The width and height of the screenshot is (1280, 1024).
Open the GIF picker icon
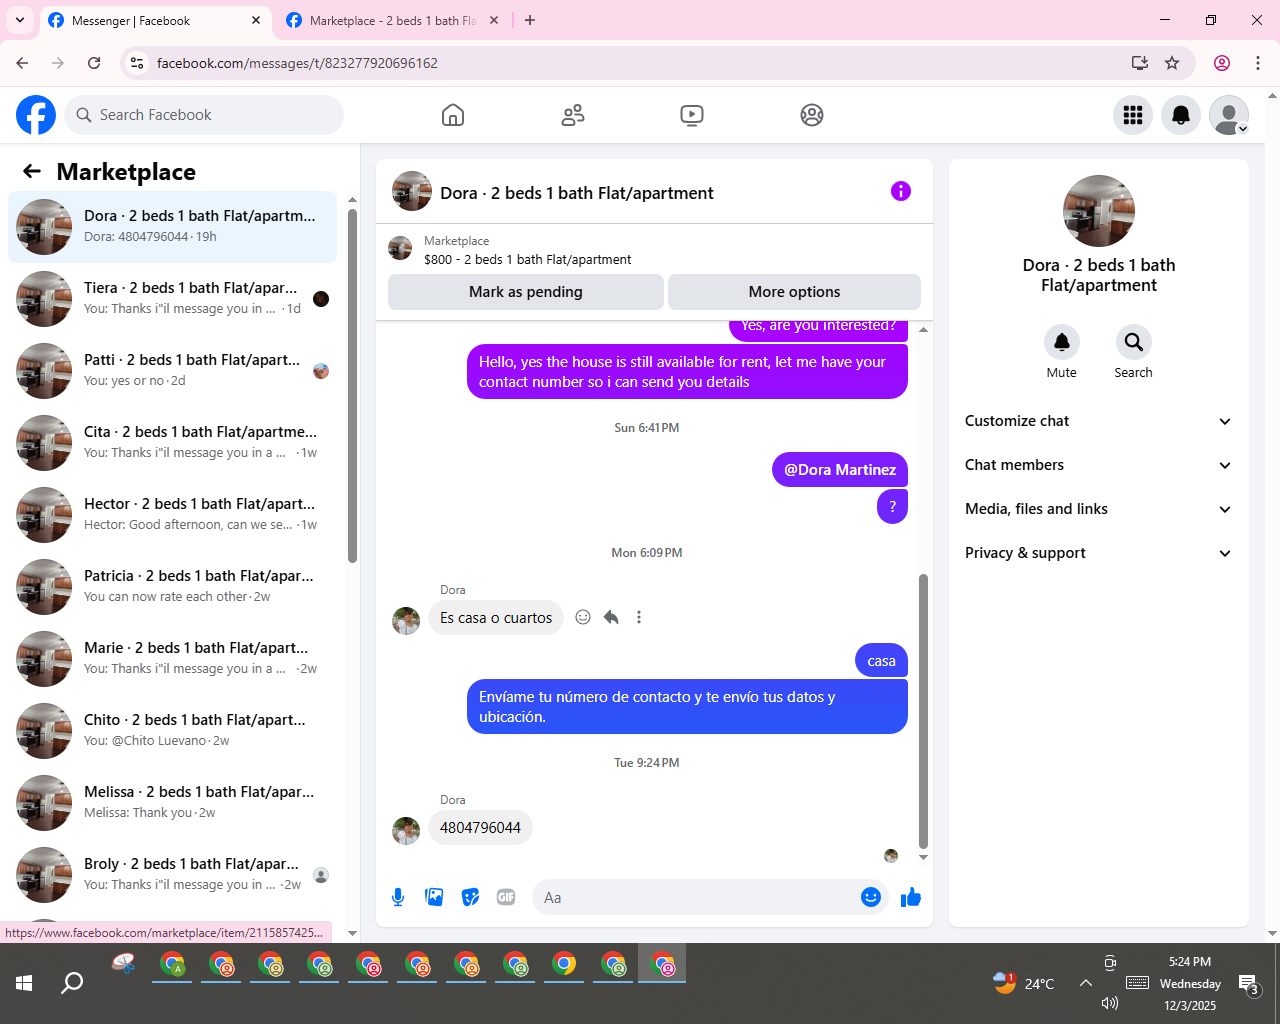[506, 897]
